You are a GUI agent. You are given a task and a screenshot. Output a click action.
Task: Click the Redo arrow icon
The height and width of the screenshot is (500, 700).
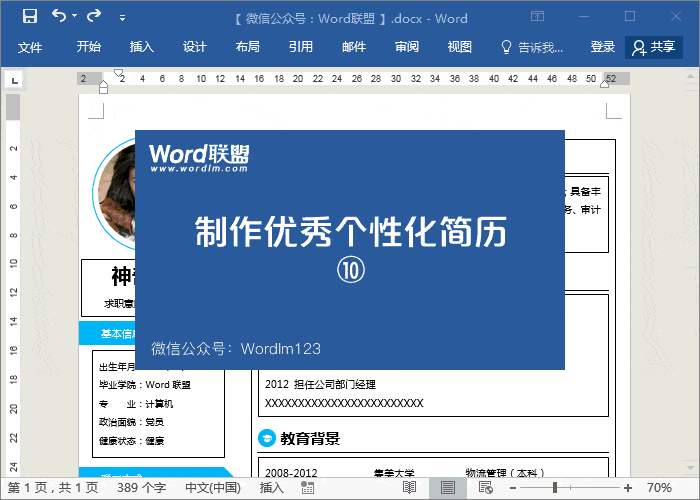pos(94,16)
